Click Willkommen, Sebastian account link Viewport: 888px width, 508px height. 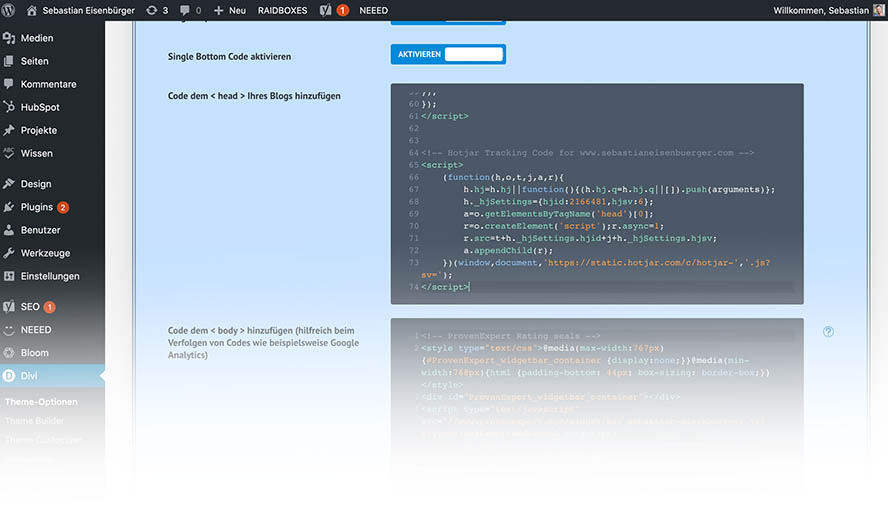(821, 10)
